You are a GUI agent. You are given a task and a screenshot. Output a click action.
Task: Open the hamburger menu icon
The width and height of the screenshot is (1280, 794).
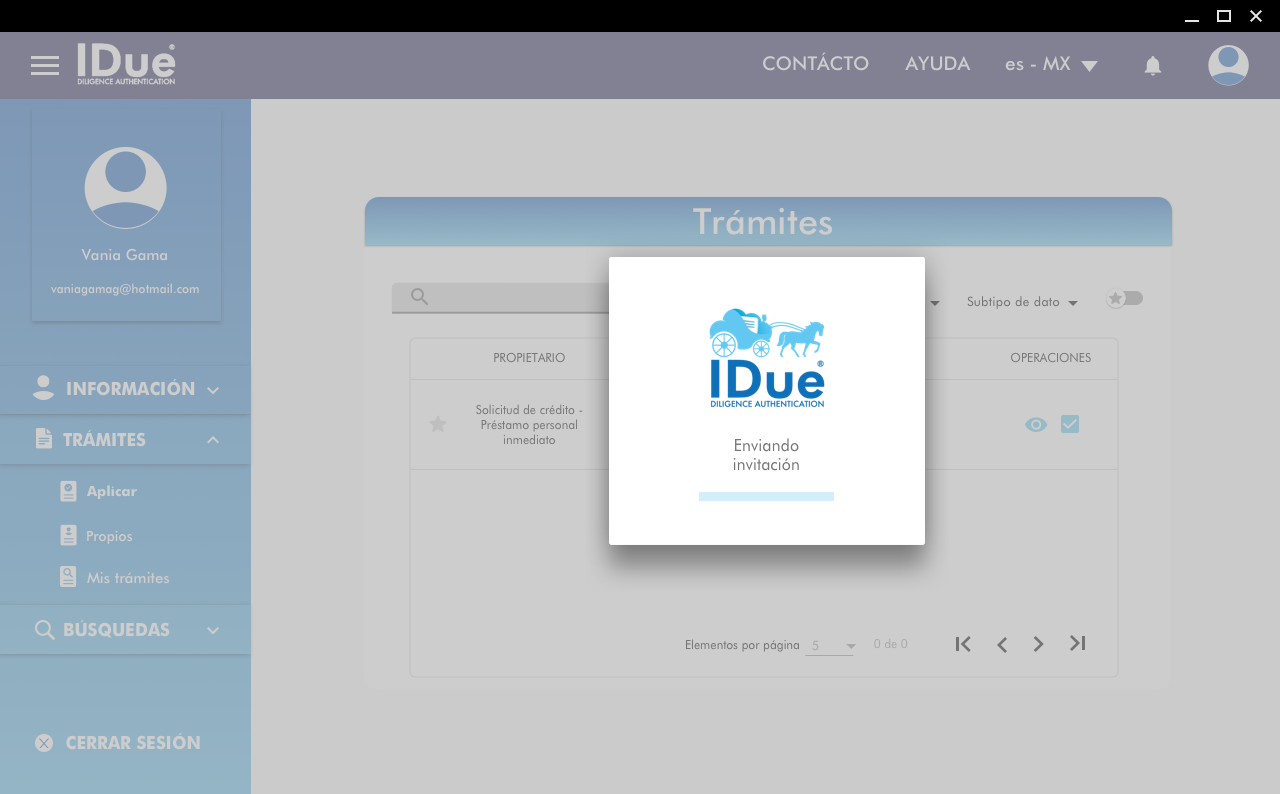pyautogui.click(x=45, y=66)
